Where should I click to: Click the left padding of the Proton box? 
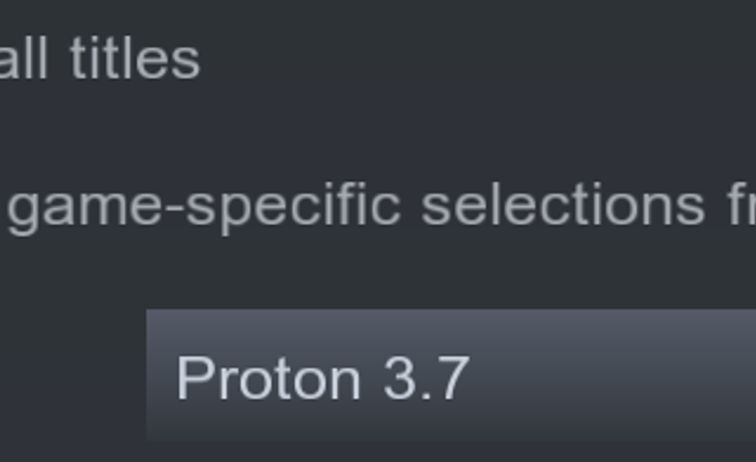[x=161, y=377]
